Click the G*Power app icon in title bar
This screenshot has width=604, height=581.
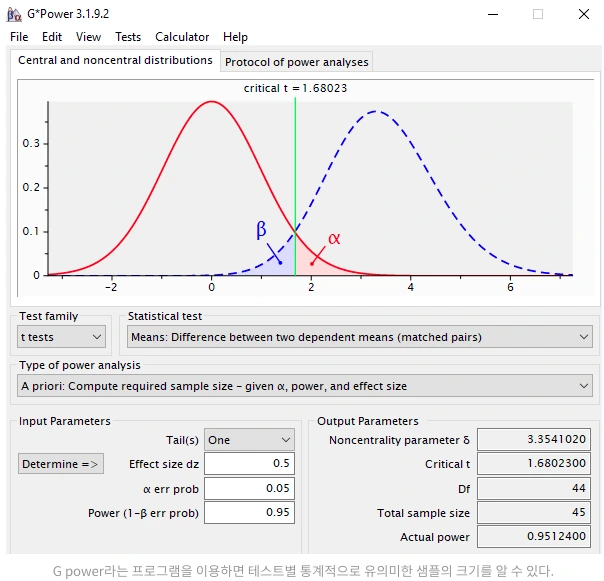point(14,14)
